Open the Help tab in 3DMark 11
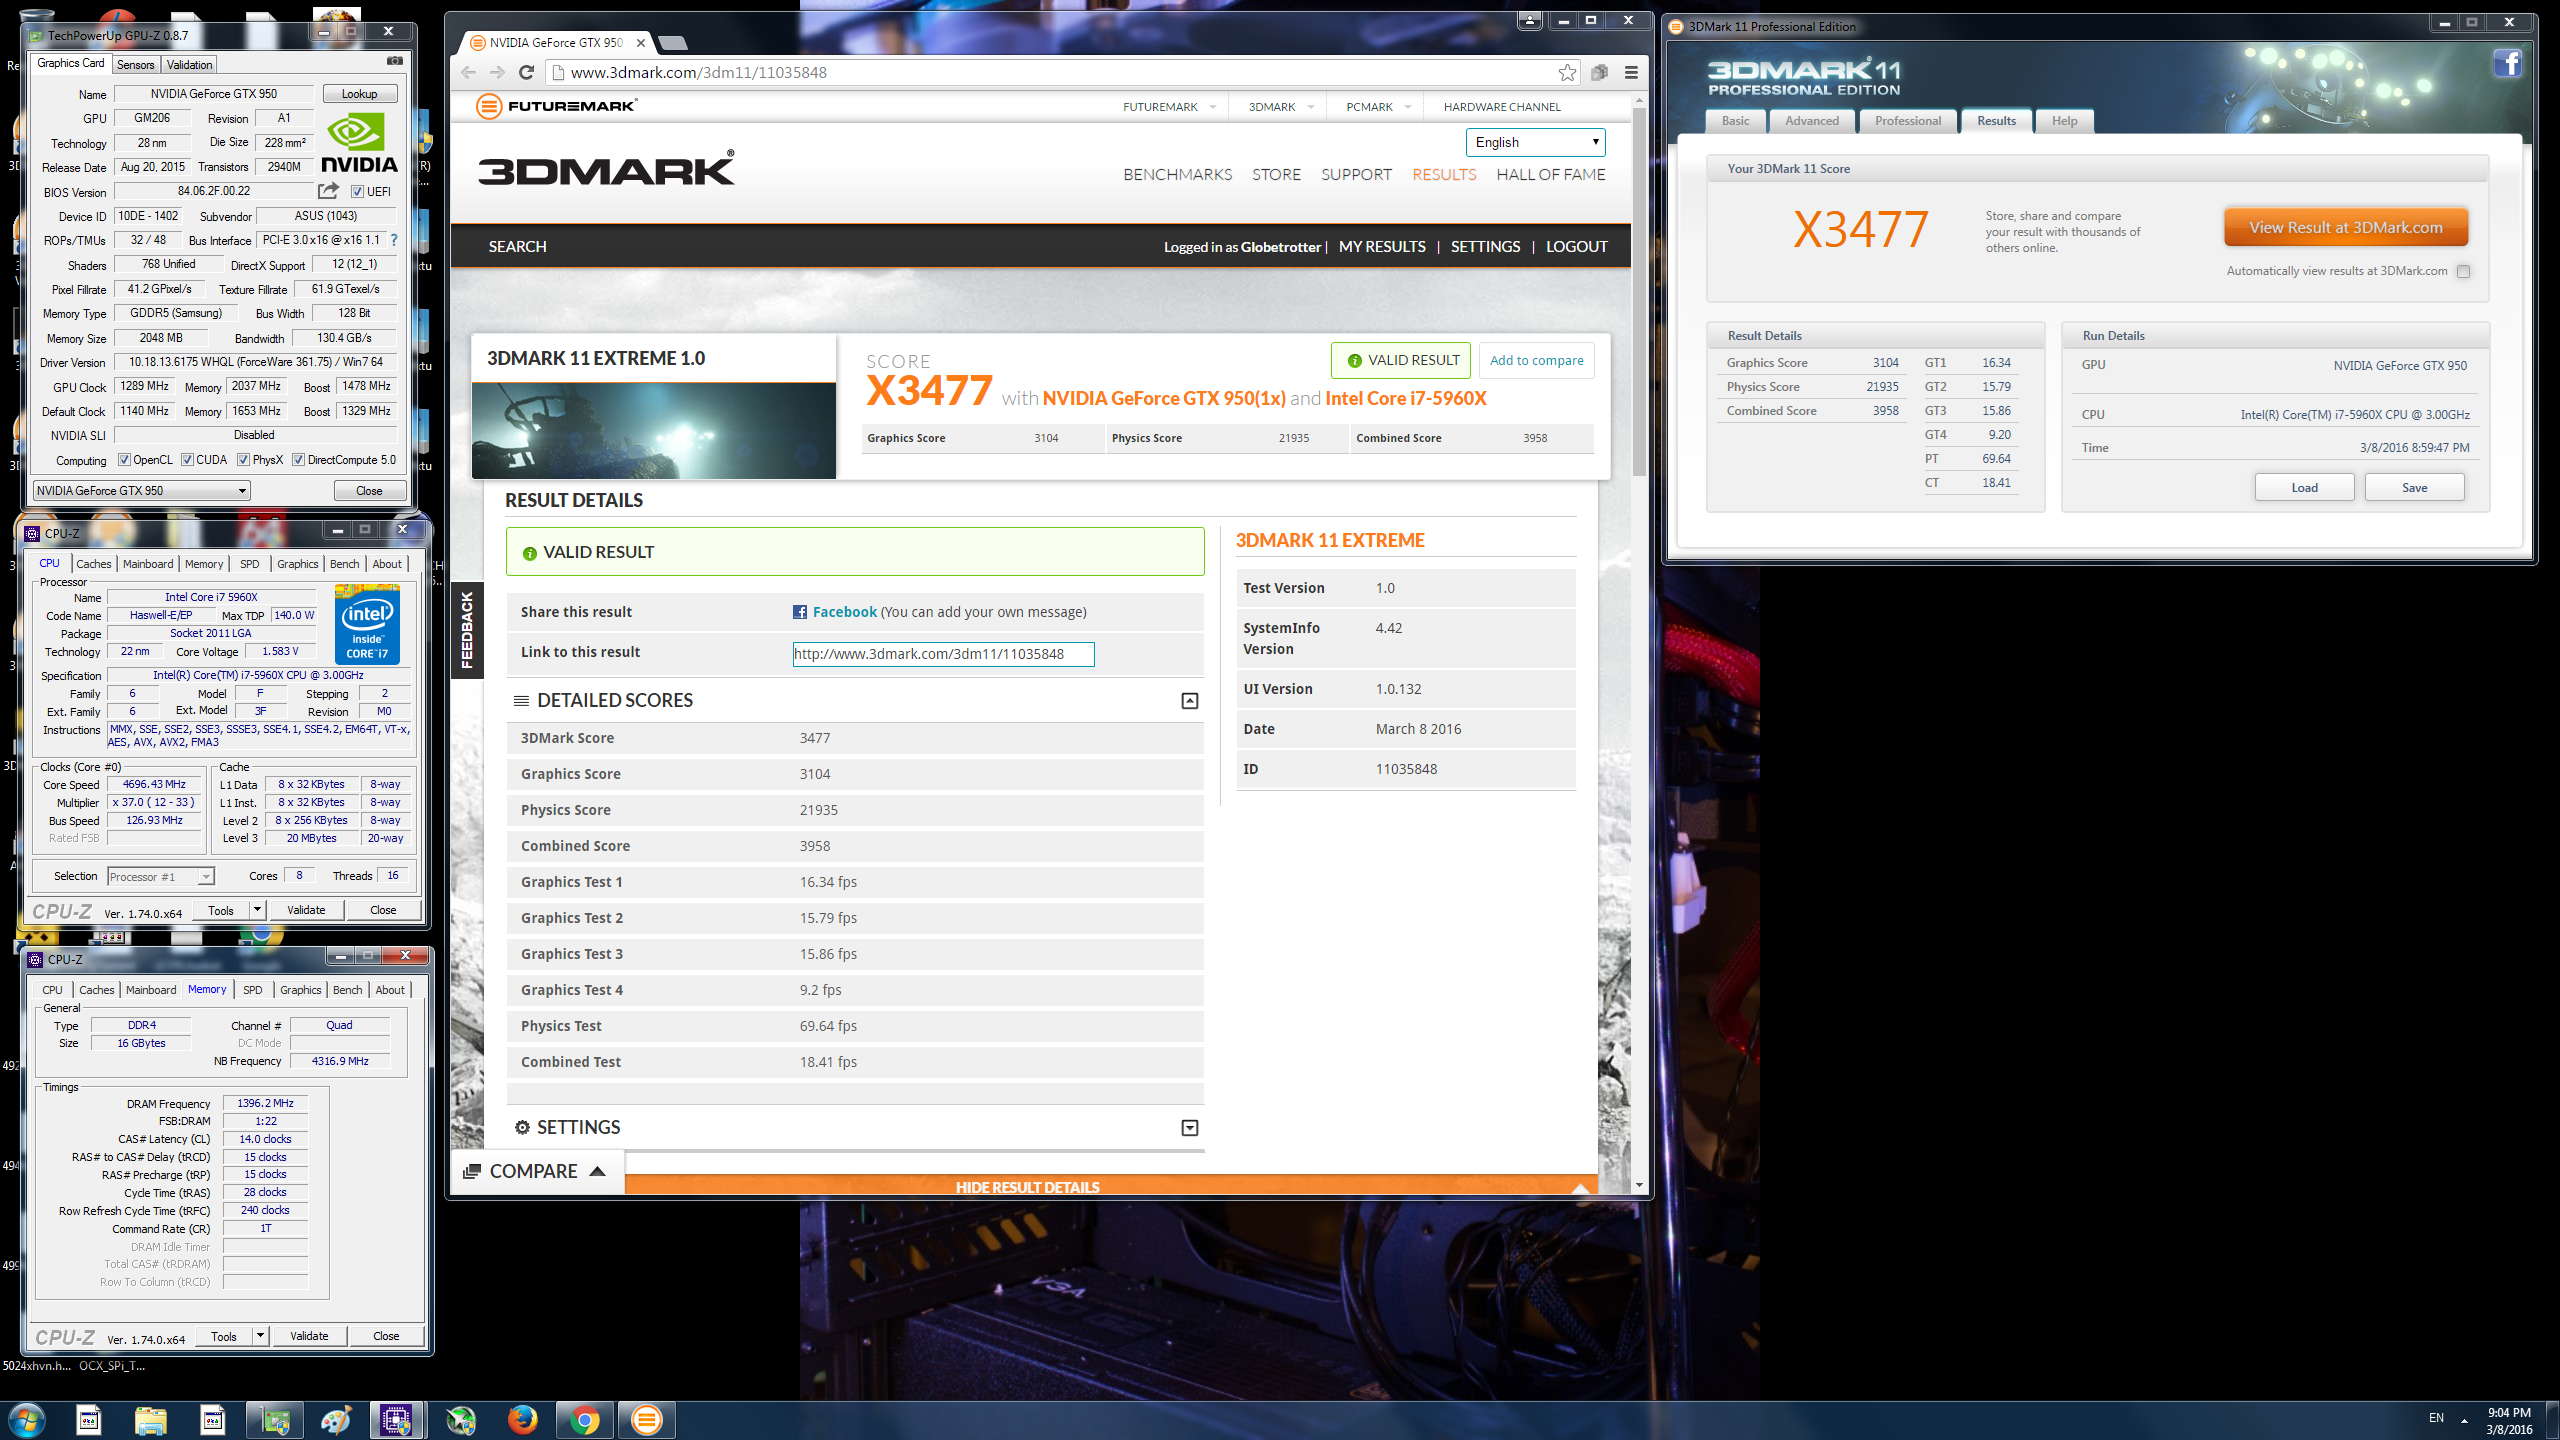The width and height of the screenshot is (2560, 1440). click(2064, 121)
